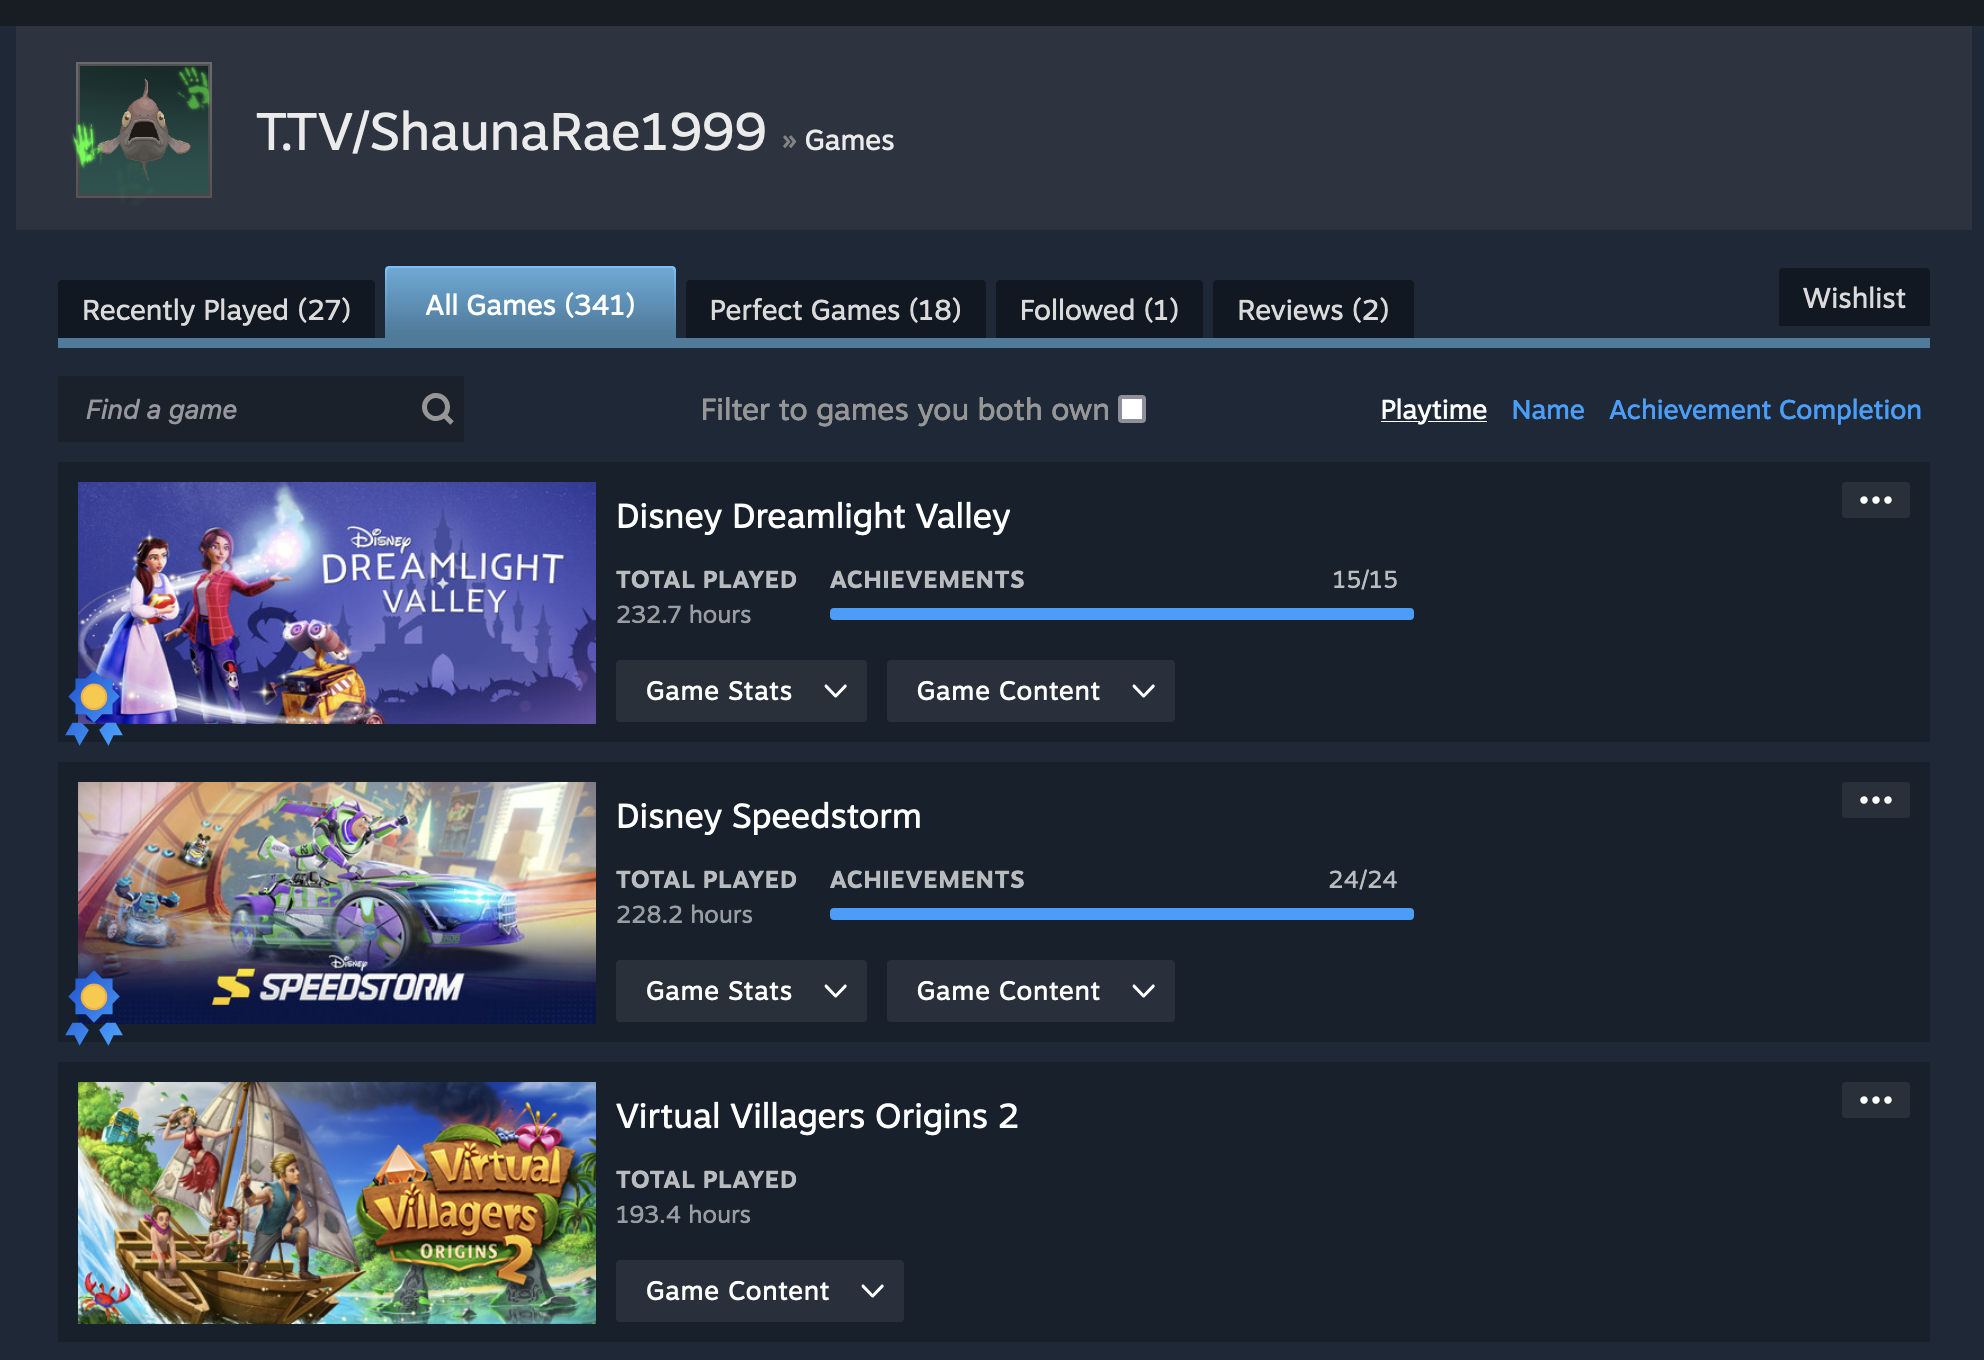The height and width of the screenshot is (1360, 1984).
Task: Click the ACHIEVEMENTS label under Dreamlight Valley
Action: [x=927, y=579]
